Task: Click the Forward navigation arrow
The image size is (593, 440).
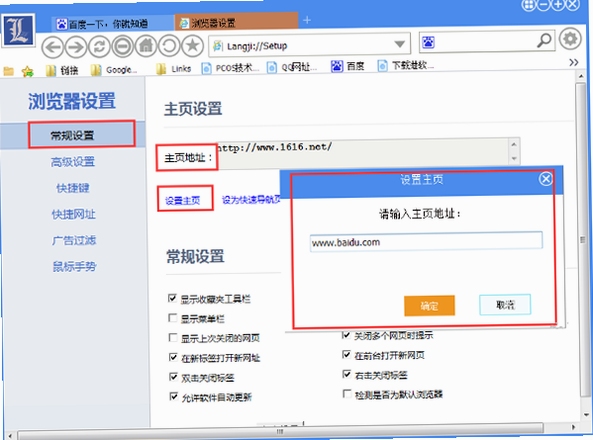Action: coord(76,47)
